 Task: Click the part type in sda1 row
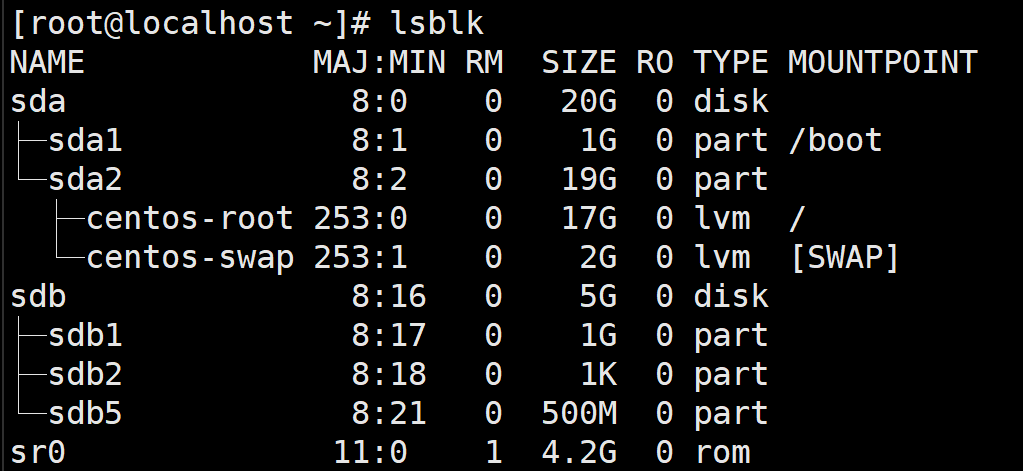[x=731, y=142]
